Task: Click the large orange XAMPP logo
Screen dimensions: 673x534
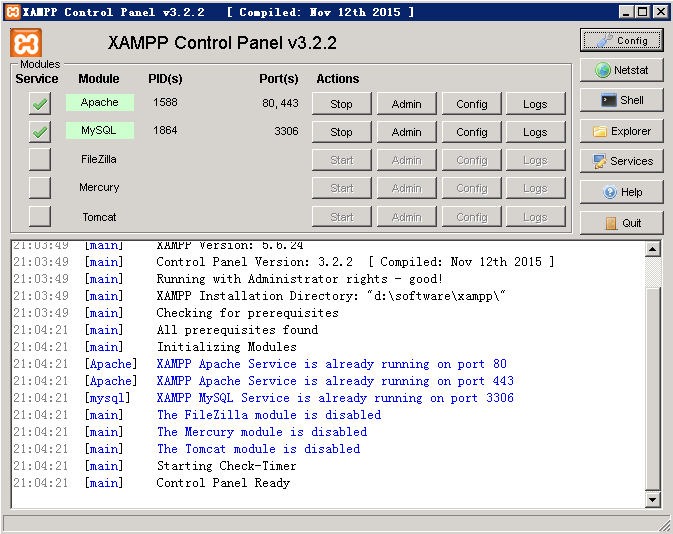Action: (26, 43)
